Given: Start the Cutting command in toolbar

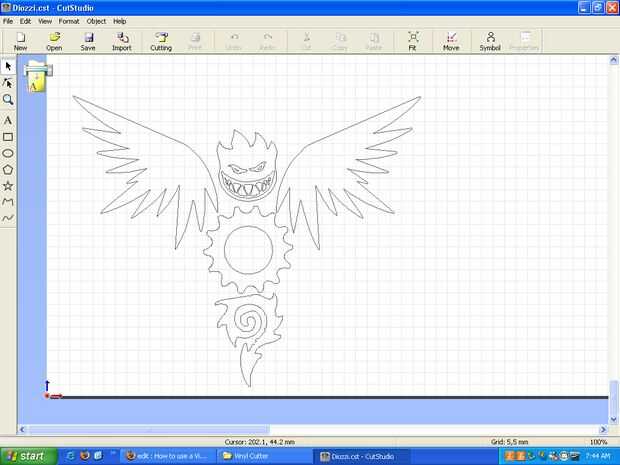Looking at the screenshot, I should coord(161,41).
